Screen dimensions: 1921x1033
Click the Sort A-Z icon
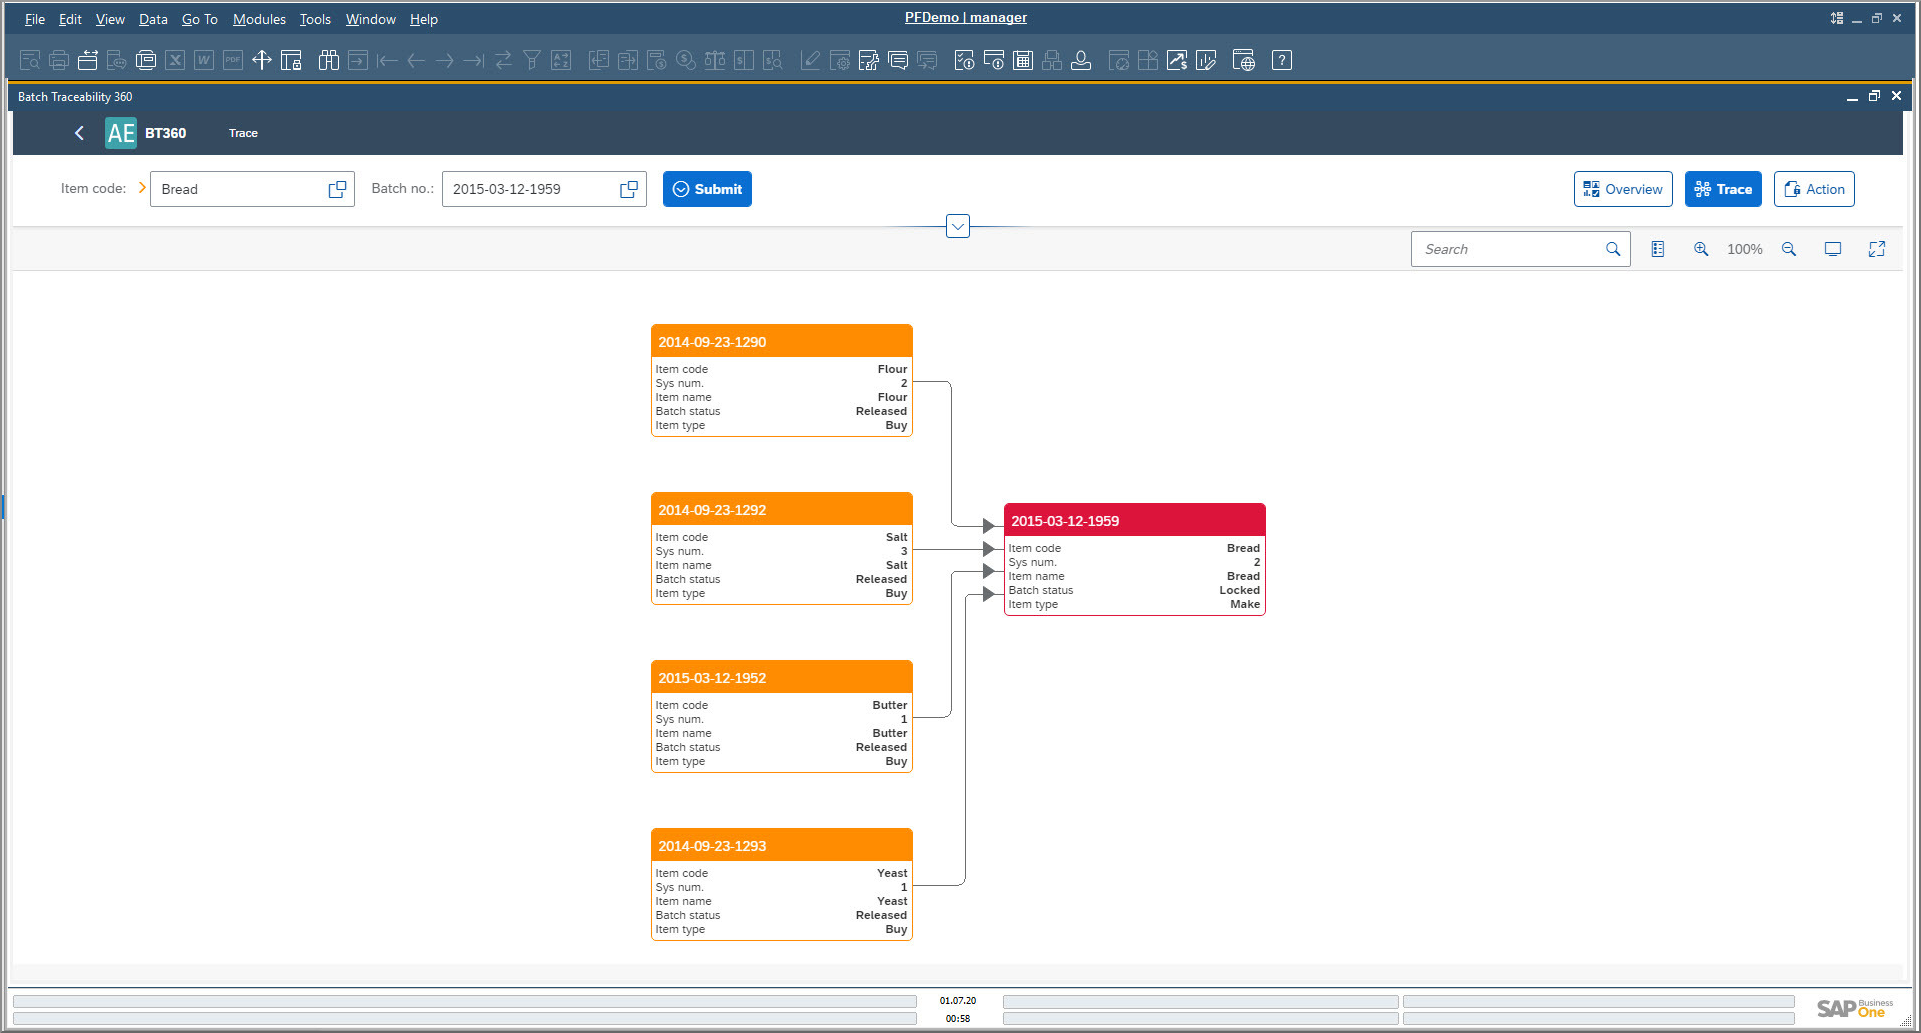[561, 60]
